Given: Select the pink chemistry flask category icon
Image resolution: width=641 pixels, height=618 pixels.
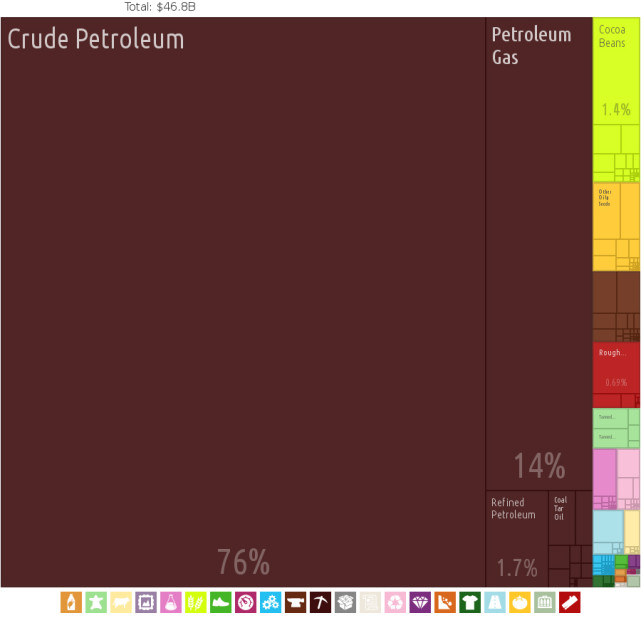Looking at the screenshot, I should [x=171, y=602].
